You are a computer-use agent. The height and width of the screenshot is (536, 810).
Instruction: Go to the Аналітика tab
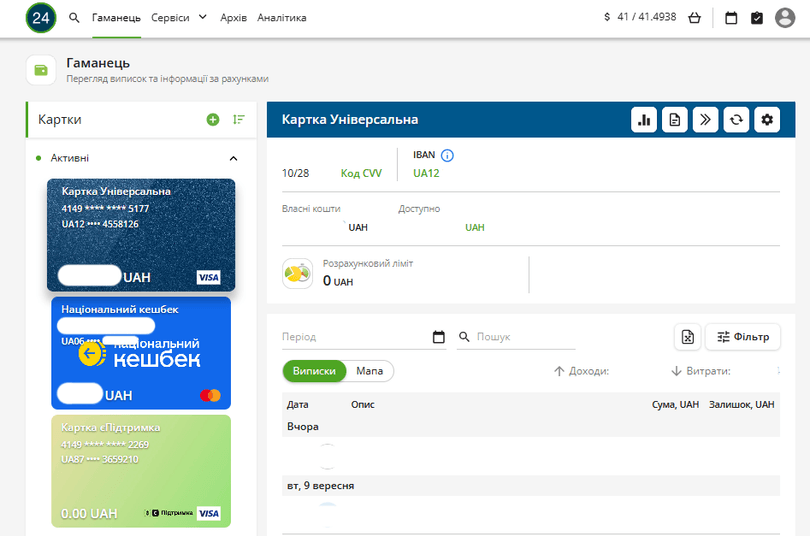tap(282, 18)
